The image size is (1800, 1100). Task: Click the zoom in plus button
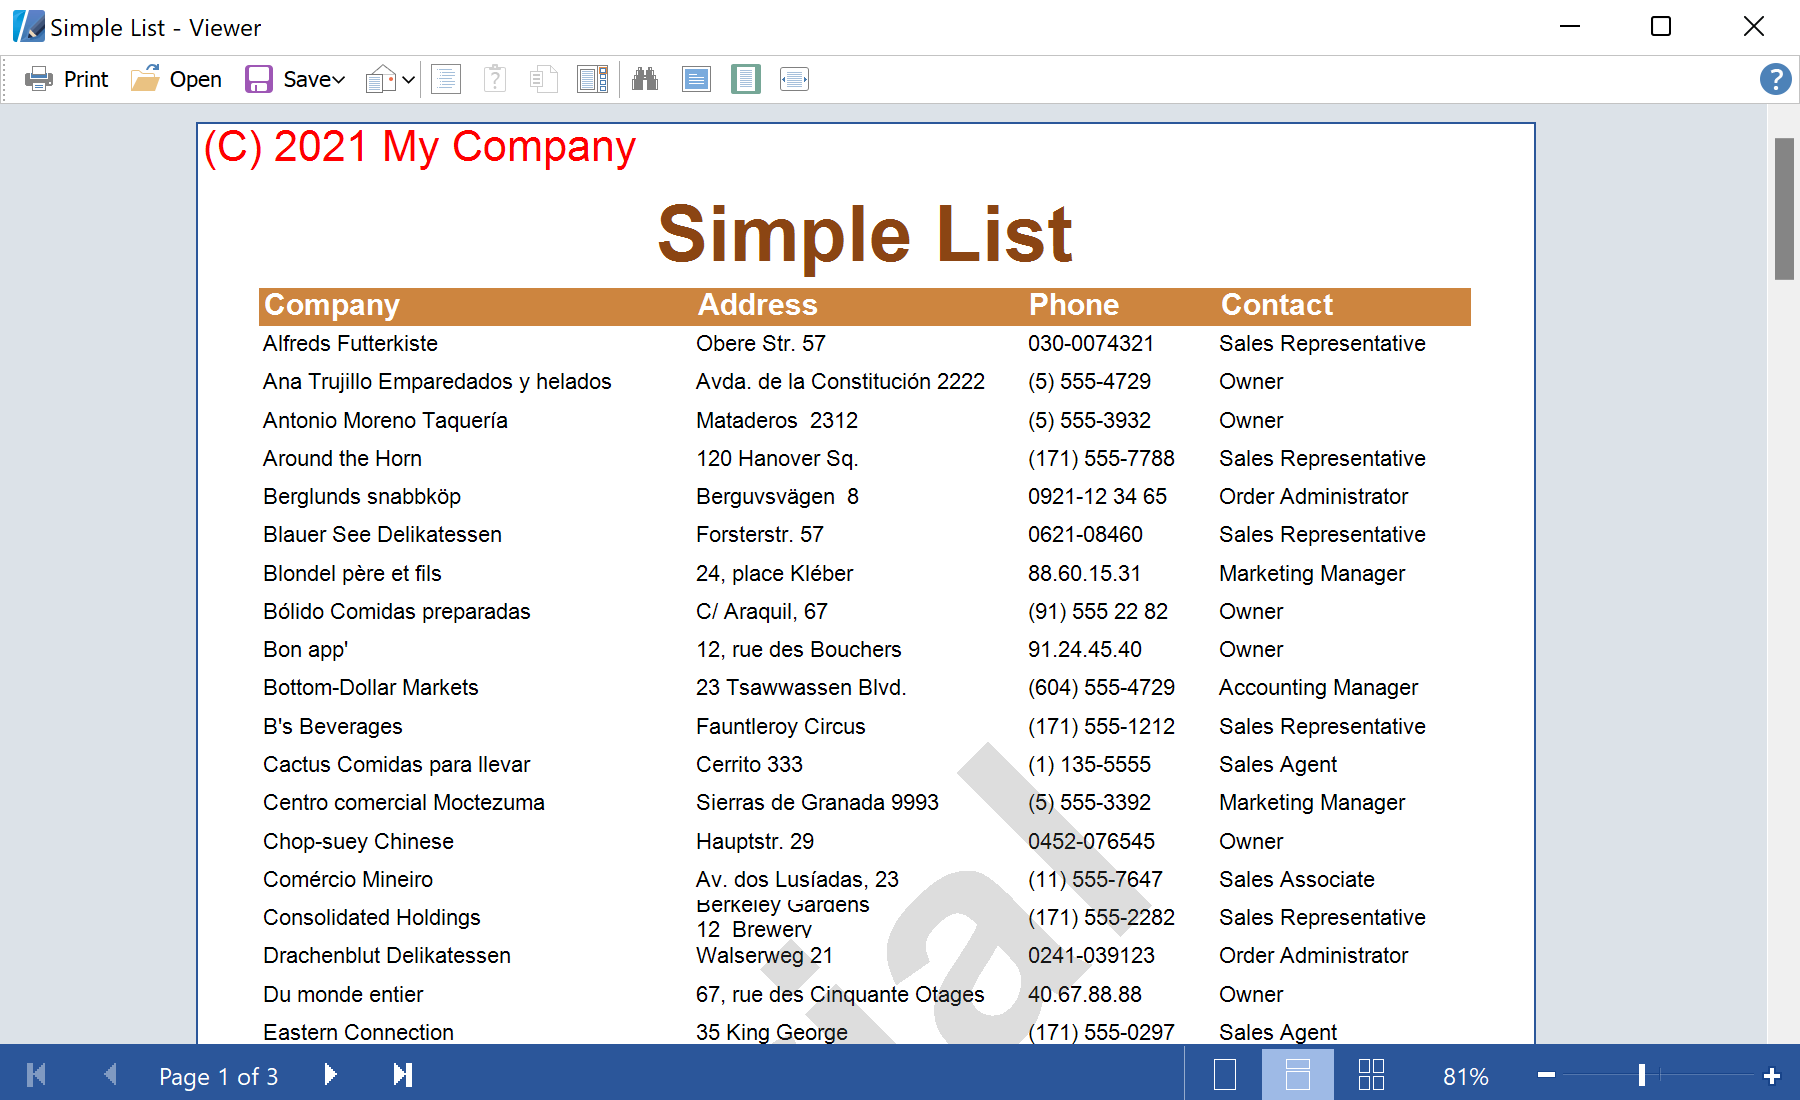click(x=1772, y=1076)
